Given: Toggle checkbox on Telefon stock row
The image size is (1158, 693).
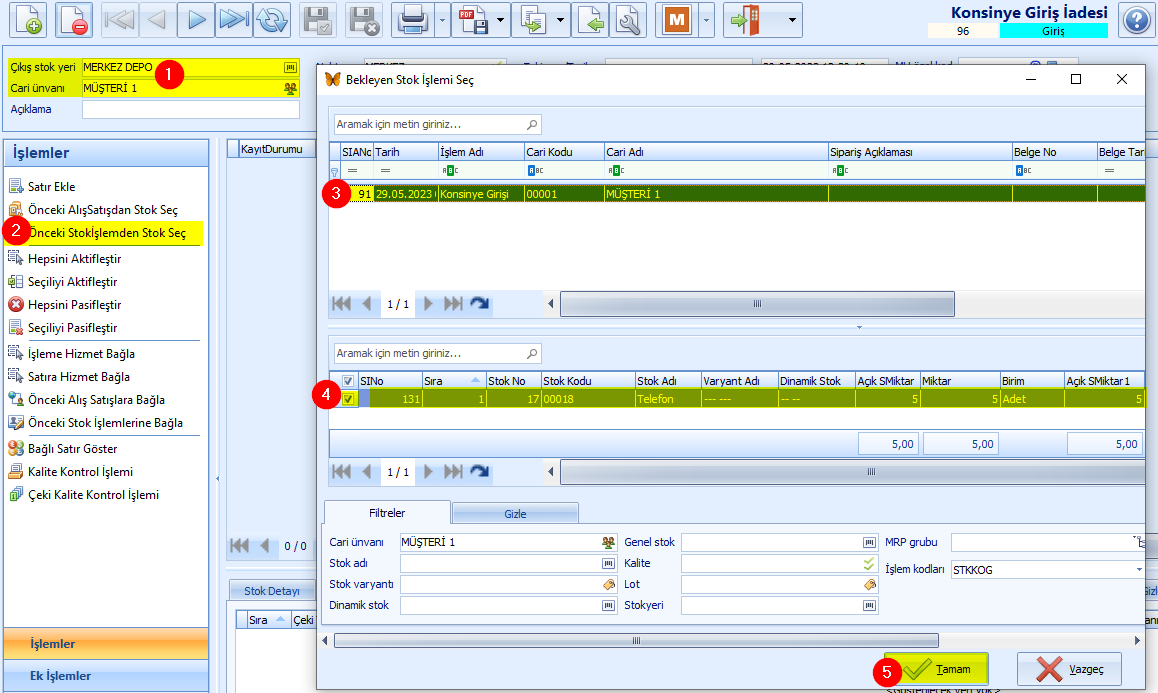Looking at the screenshot, I should coord(348,399).
